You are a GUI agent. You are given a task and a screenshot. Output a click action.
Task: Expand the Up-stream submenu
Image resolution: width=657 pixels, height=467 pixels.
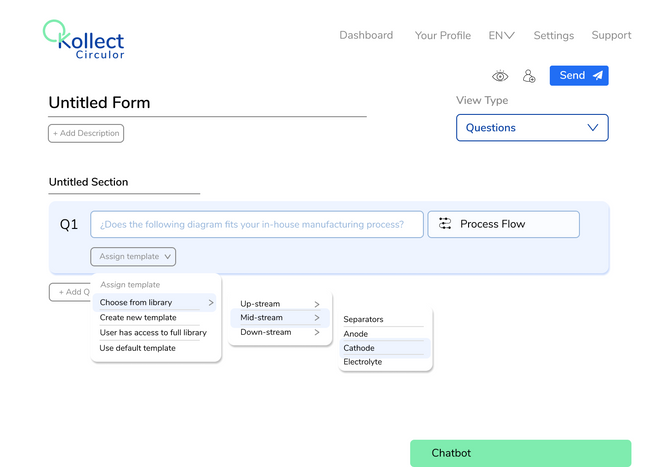pyautogui.click(x=280, y=304)
